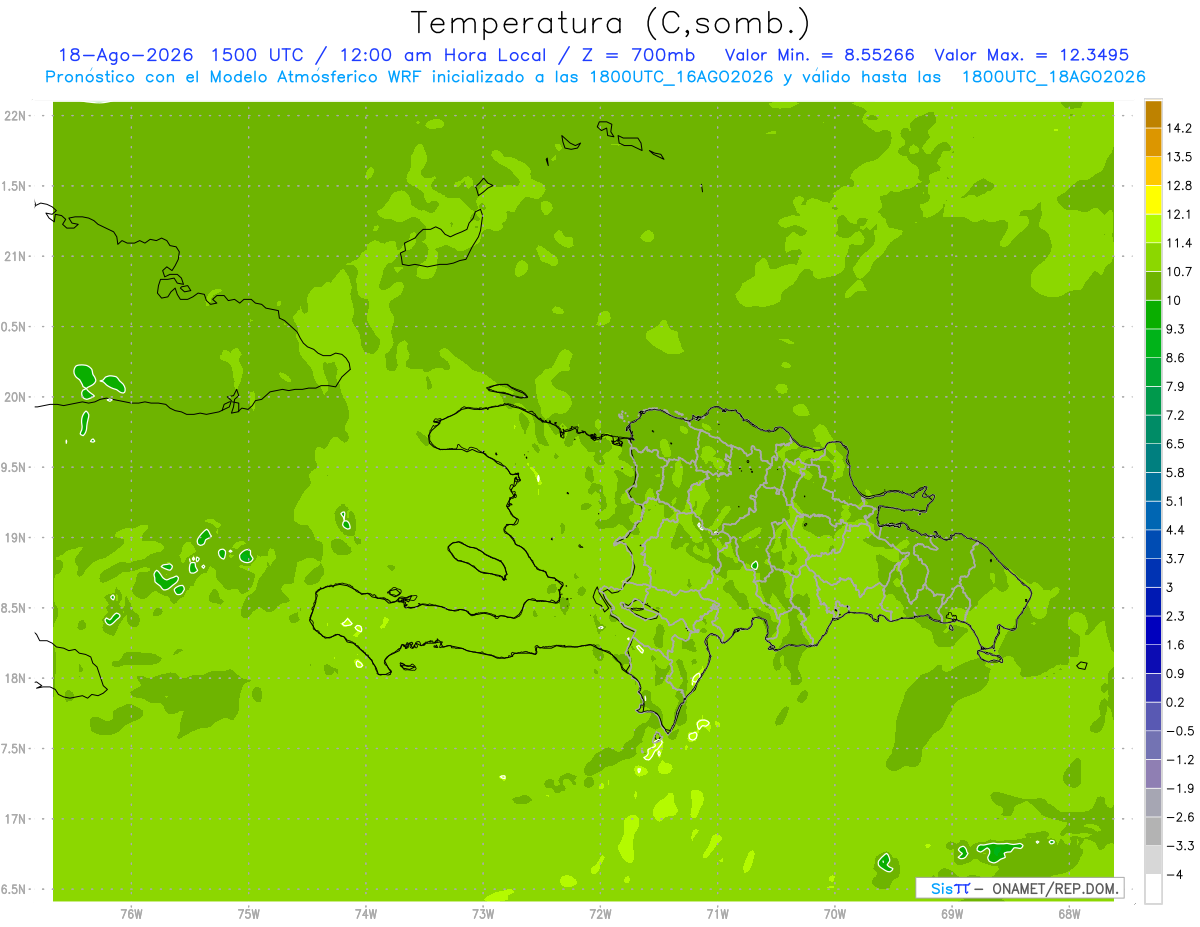Click the "11.4" colorbar value

pyautogui.click(x=1180, y=244)
